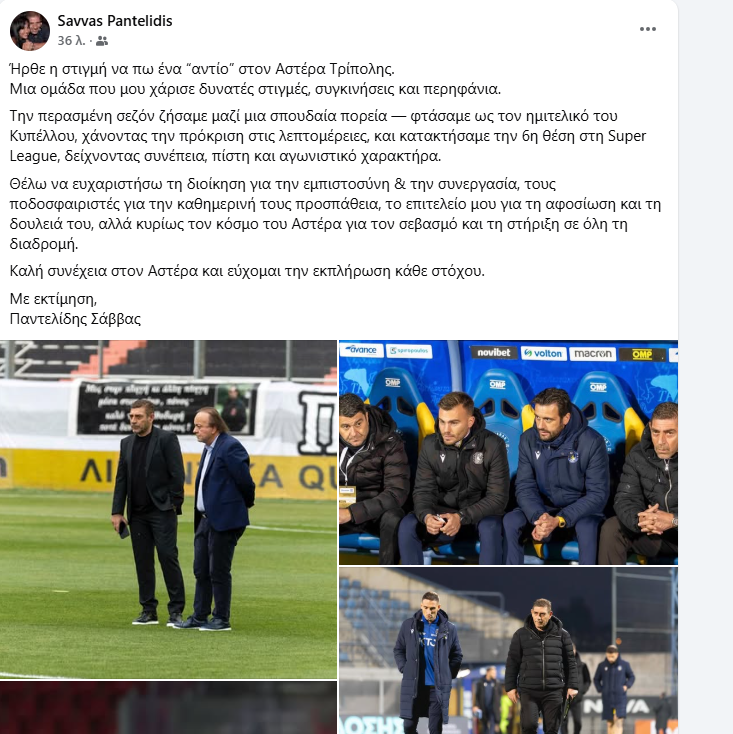
Task: Click the line "Καλή συνέχεια στον Αστέρα"
Action: (247, 271)
